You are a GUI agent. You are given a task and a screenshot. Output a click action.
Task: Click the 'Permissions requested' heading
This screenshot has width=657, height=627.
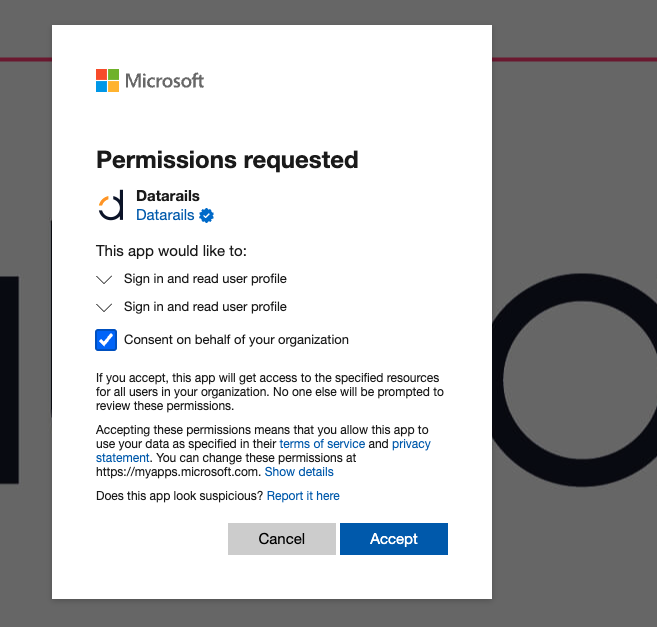pyautogui.click(x=227, y=159)
